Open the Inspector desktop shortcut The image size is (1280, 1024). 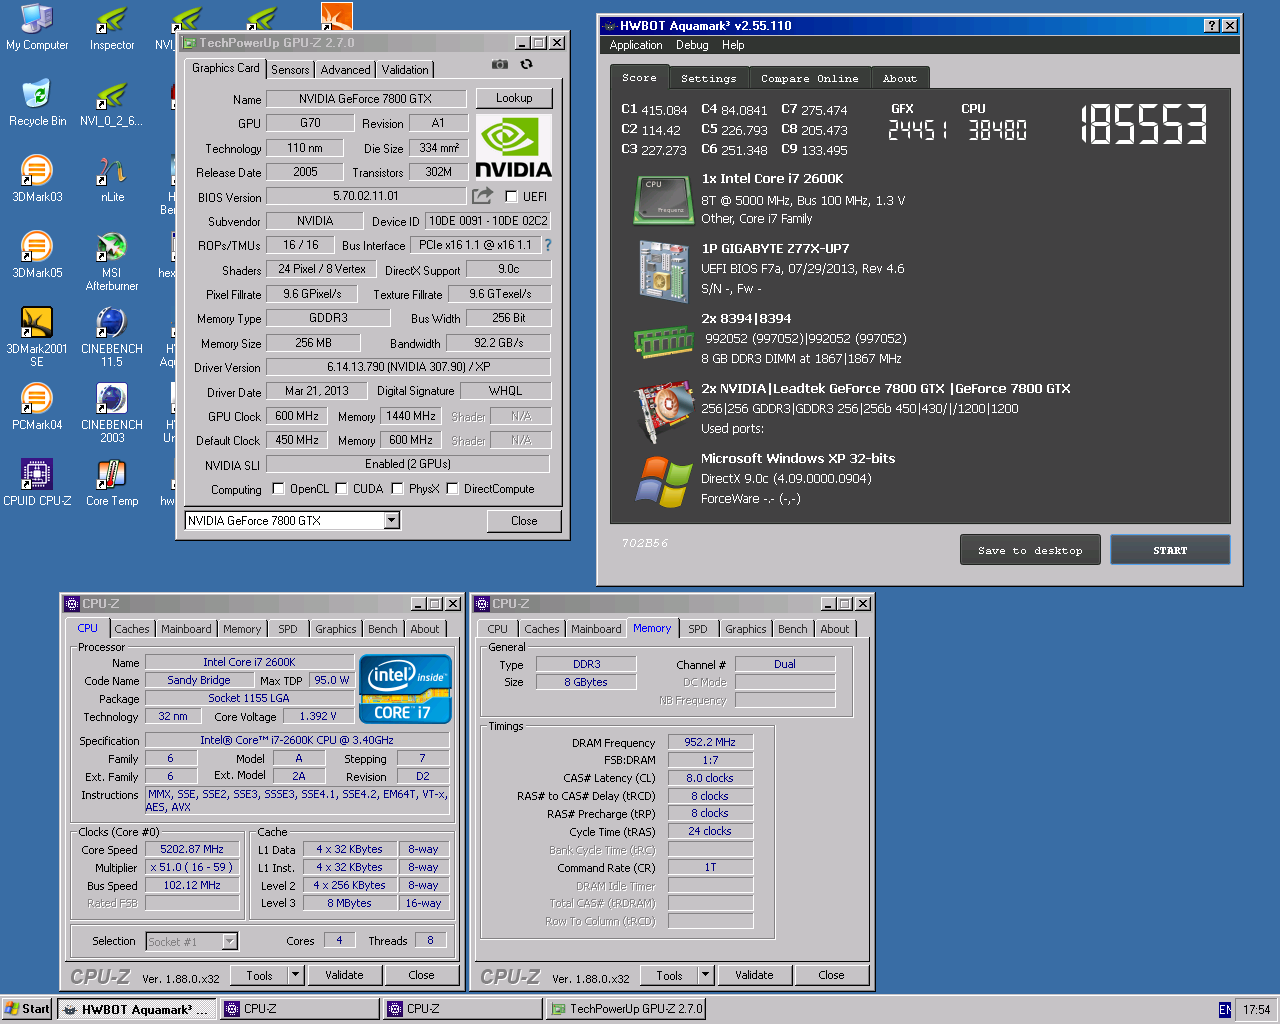click(112, 27)
